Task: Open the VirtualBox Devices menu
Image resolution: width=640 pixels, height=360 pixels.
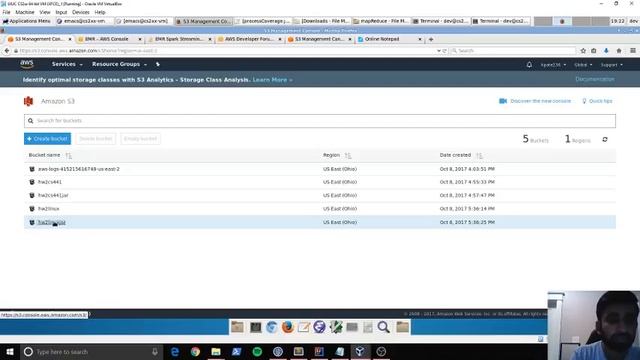Action: [x=80, y=12]
